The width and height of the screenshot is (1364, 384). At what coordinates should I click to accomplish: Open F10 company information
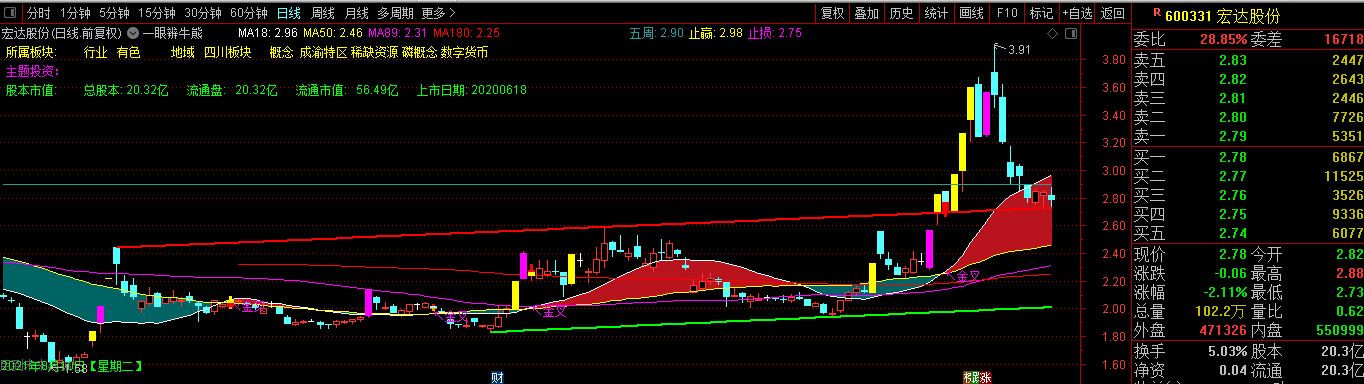click(1007, 13)
